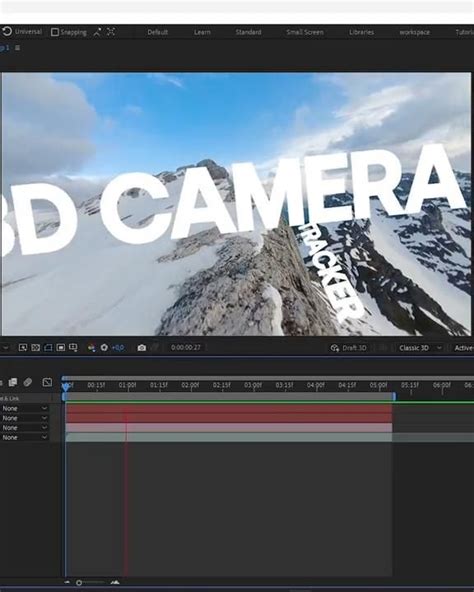The height and width of the screenshot is (592, 474).
Task: Click the snap collapse icon beside Snapping
Action: pos(97,32)
